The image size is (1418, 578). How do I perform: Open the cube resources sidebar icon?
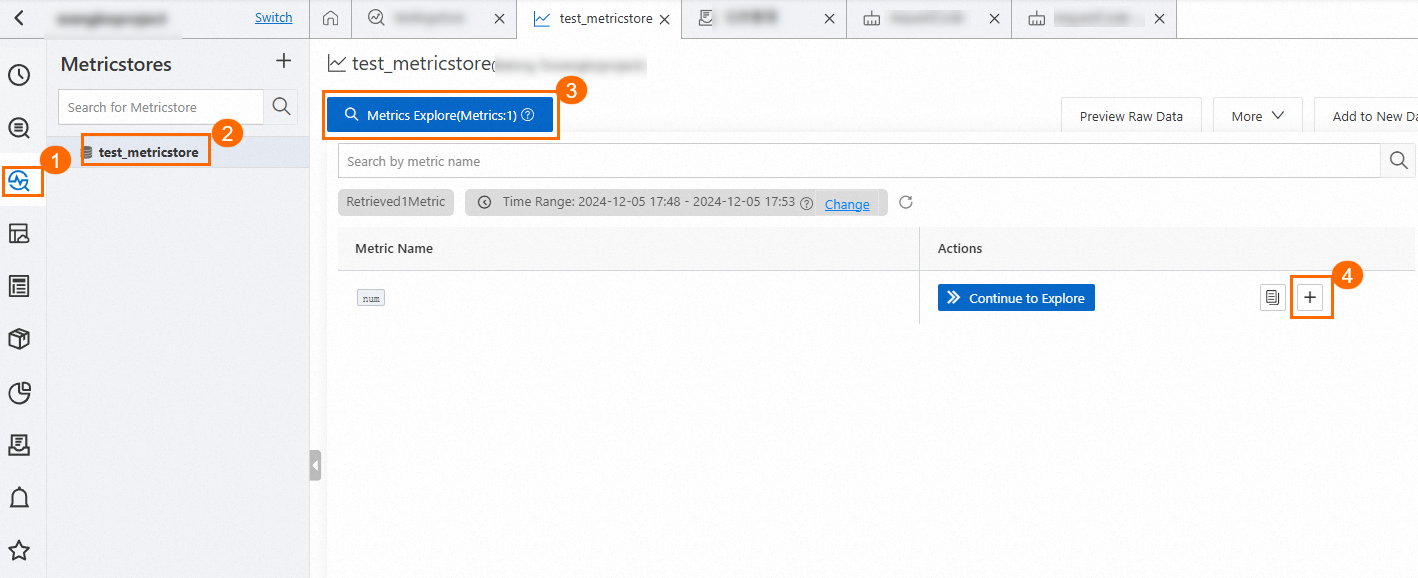19,340
